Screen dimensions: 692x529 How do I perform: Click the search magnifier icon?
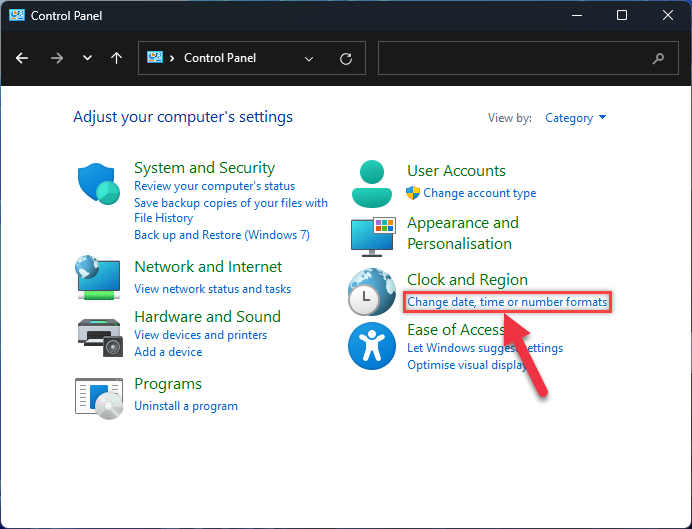coord(658,58)
